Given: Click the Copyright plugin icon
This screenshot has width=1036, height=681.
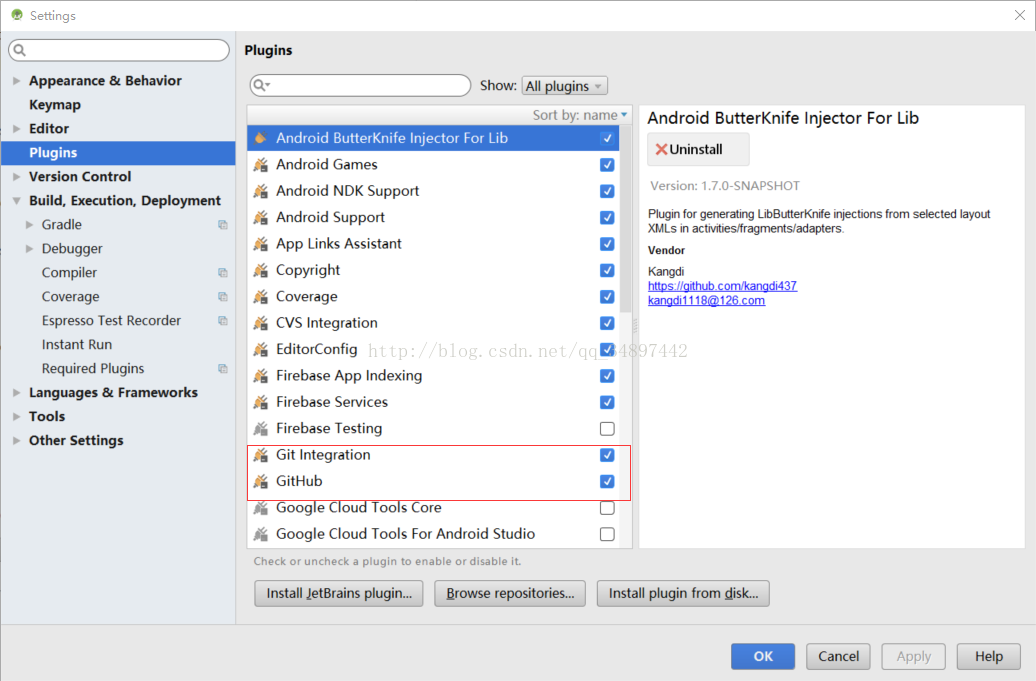Looking at the screenshot, I should [261, 270].
